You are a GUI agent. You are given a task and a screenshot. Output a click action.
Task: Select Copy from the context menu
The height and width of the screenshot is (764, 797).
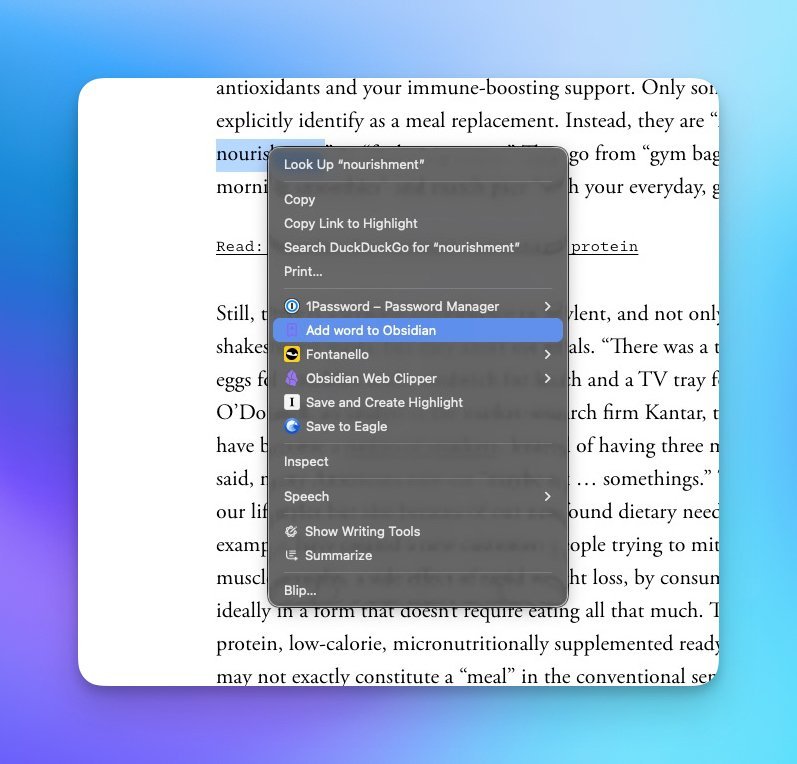click(x=417, y=199)
